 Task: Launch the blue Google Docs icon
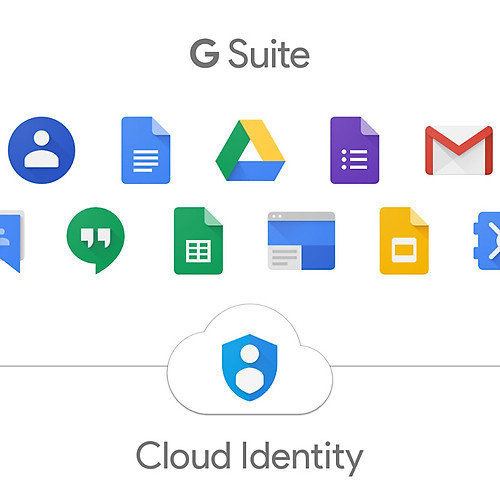coord(146,150)
